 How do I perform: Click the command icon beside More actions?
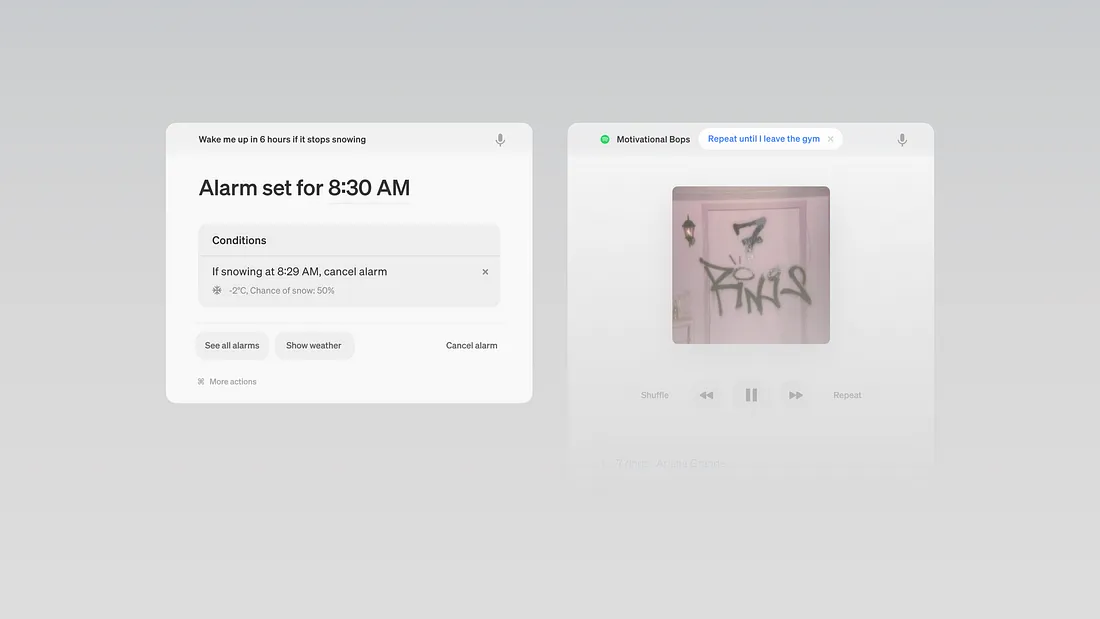point(201,382)
